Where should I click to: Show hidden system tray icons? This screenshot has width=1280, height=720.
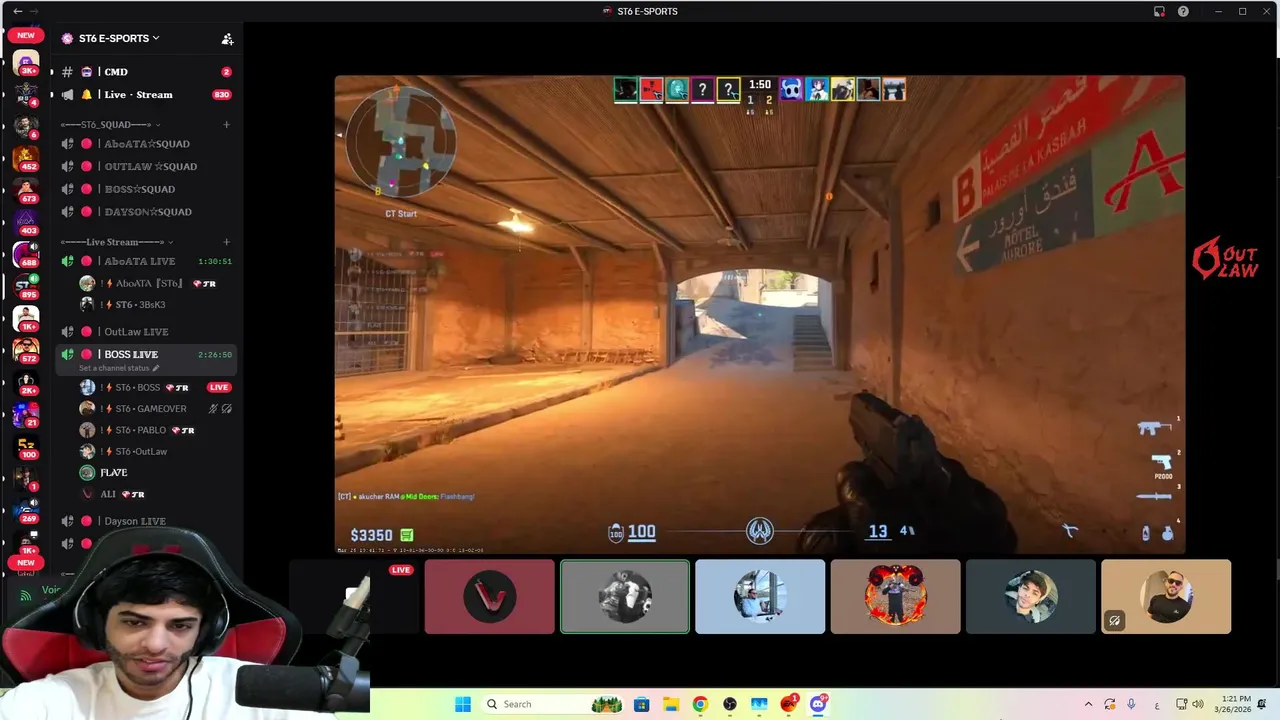1088,704
